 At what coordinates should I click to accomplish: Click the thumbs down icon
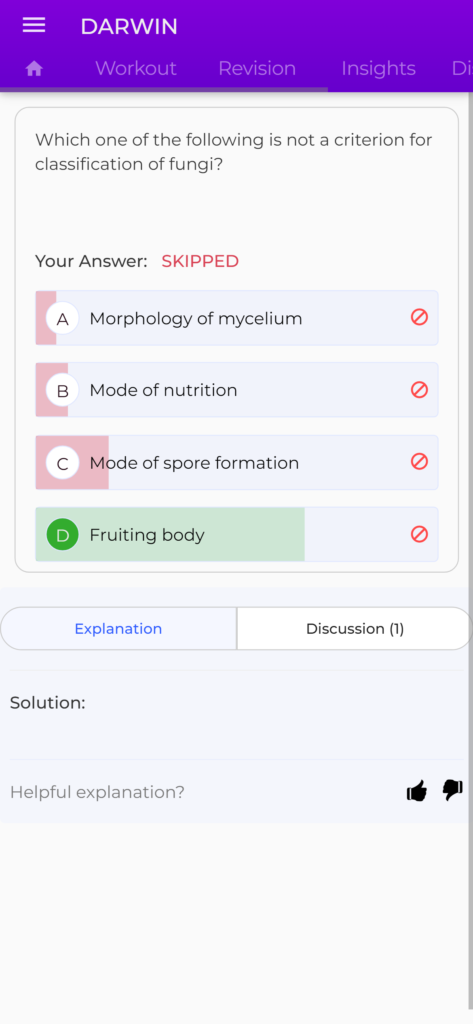[453, 790]
